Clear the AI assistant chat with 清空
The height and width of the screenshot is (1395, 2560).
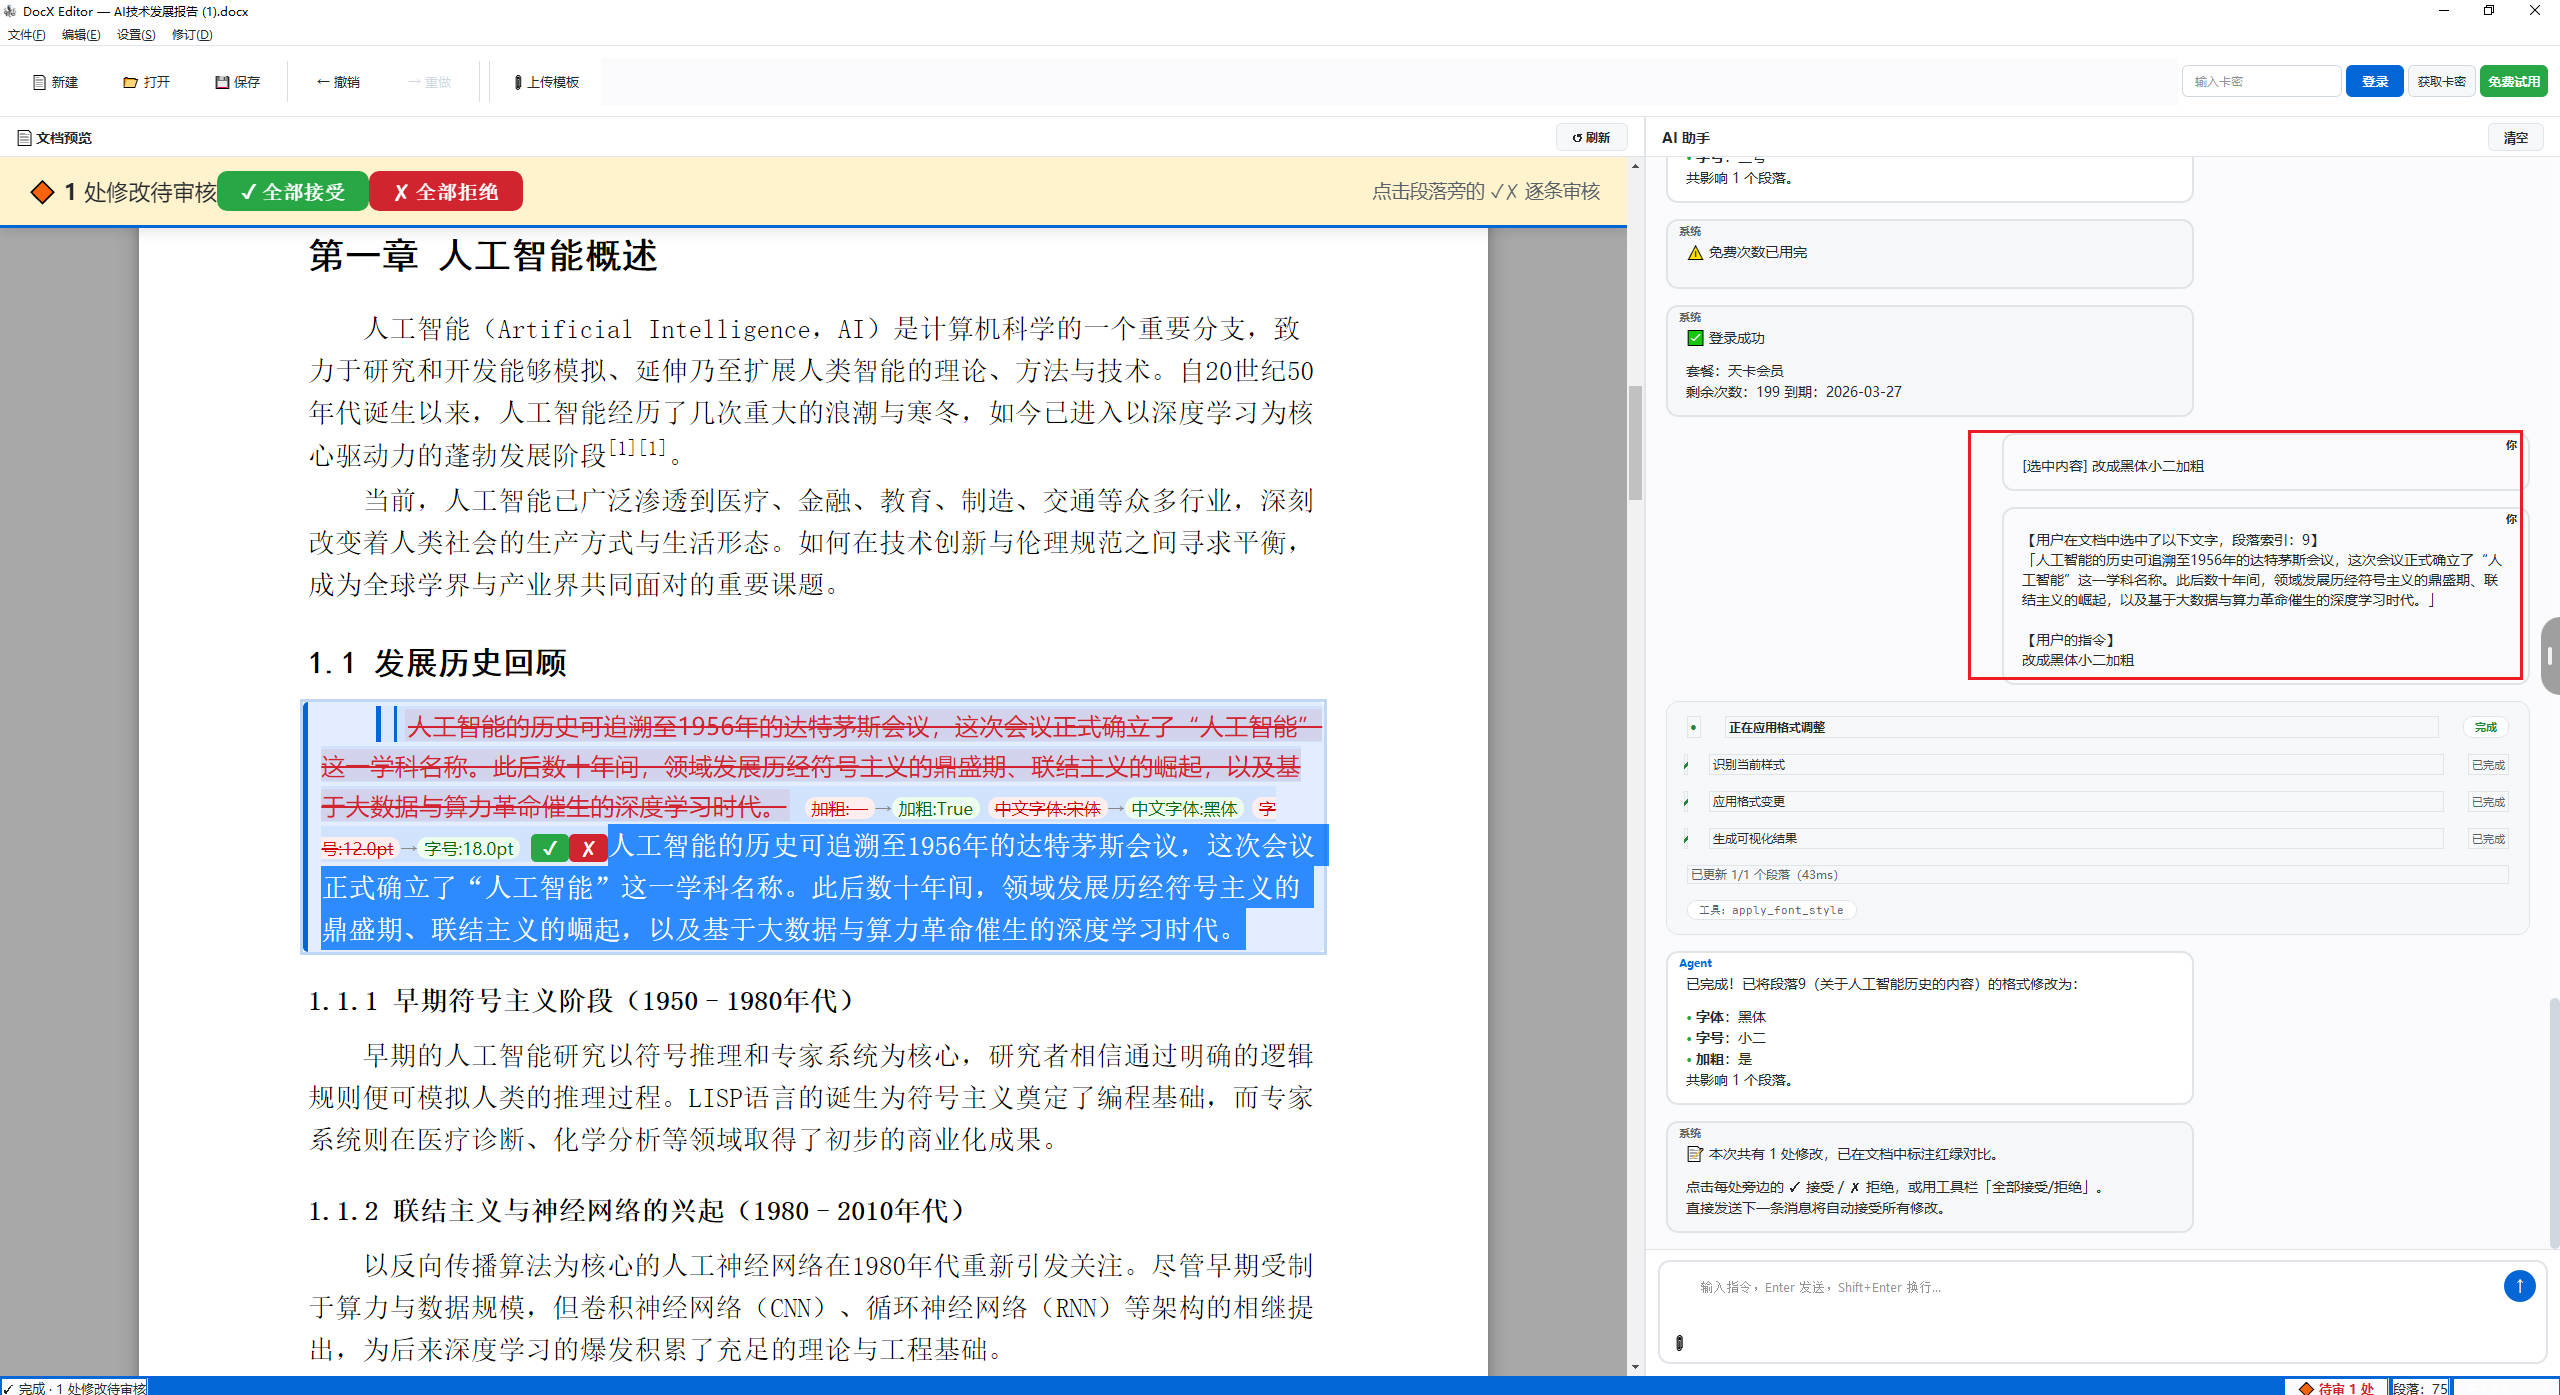coord(2514,138)
